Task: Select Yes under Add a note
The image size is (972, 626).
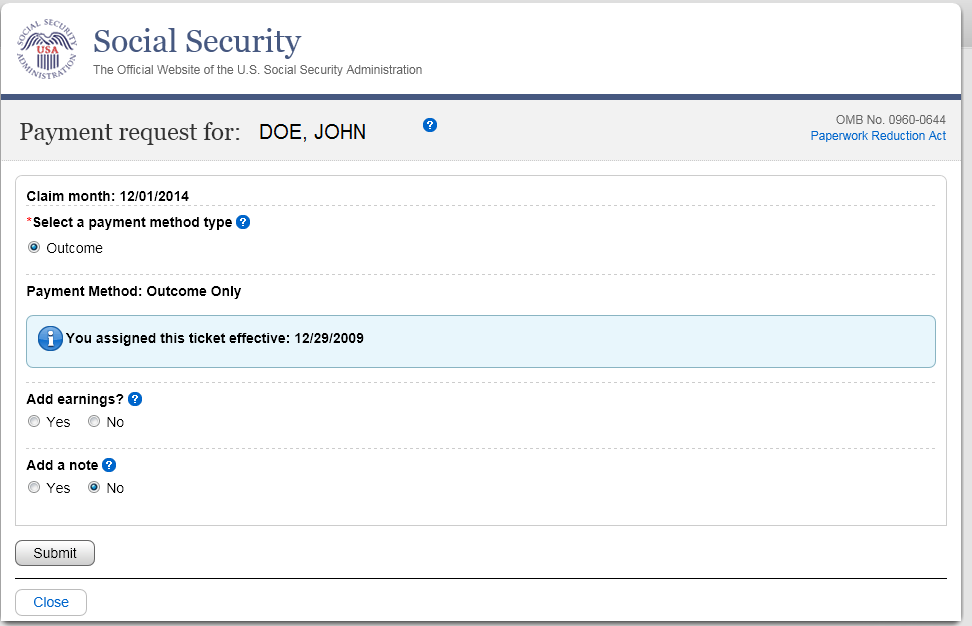Action: (34, 488)
